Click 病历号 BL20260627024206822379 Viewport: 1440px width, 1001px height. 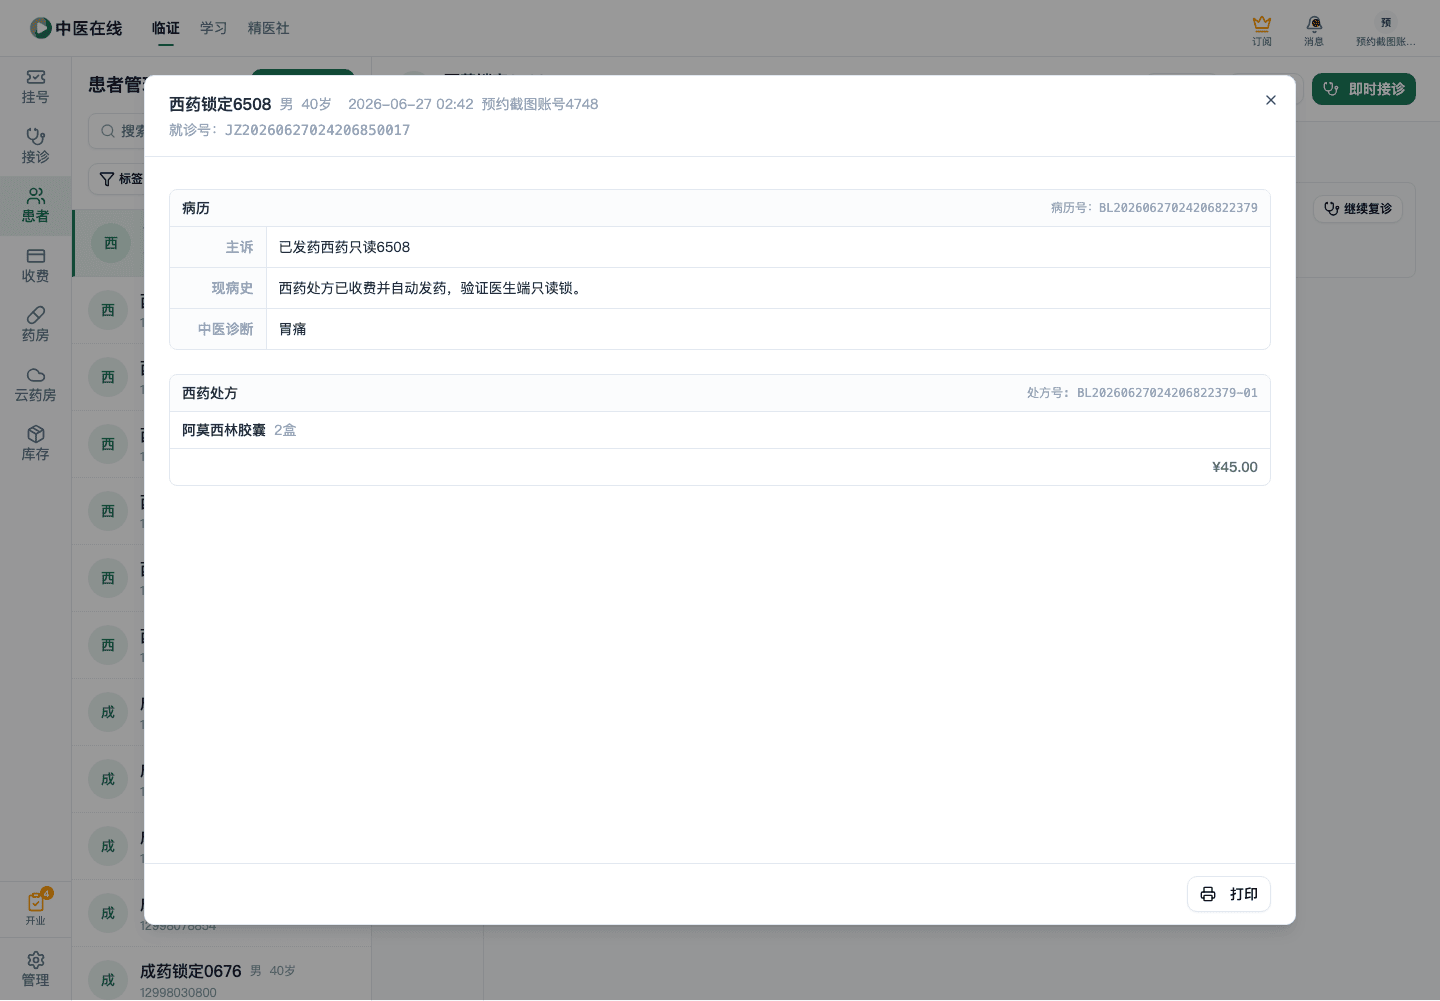1154,208
